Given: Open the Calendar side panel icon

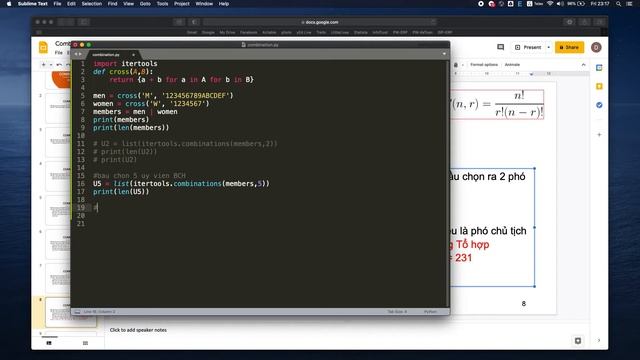Looking at the screenshot, I should [599, 68].
